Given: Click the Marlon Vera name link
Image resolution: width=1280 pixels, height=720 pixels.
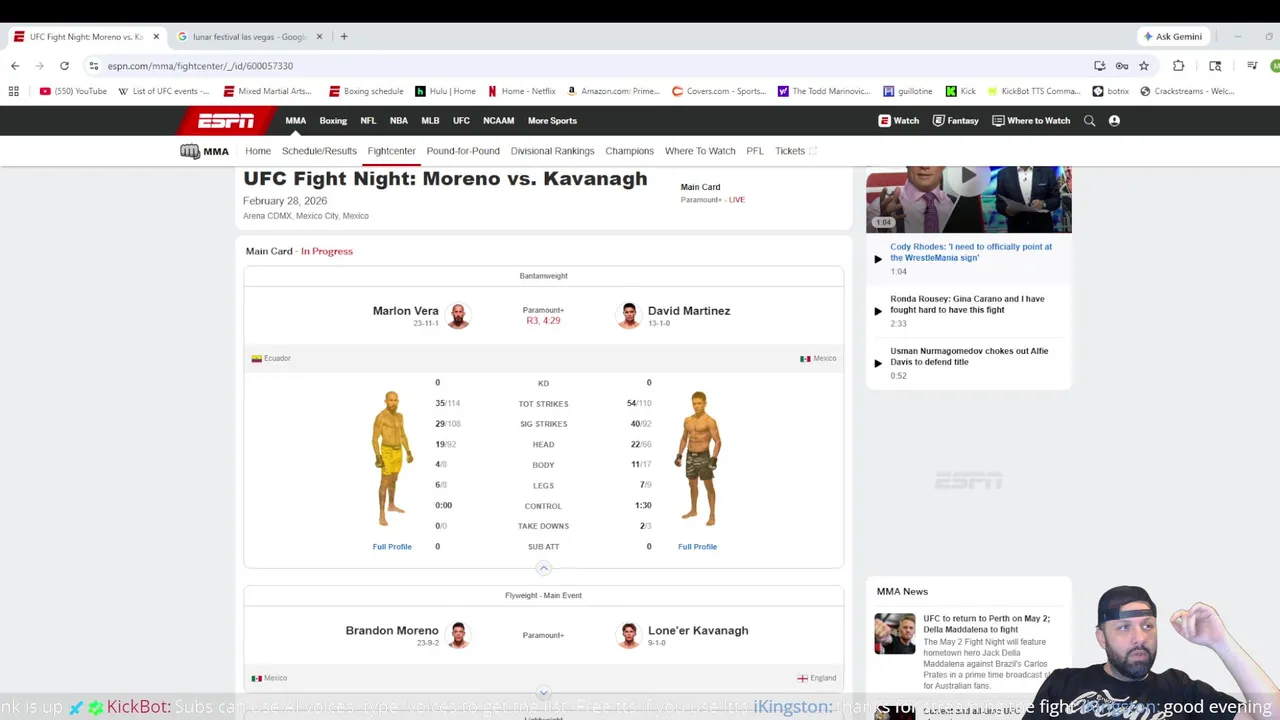Looking at the screenshot, I should [405, 311].
